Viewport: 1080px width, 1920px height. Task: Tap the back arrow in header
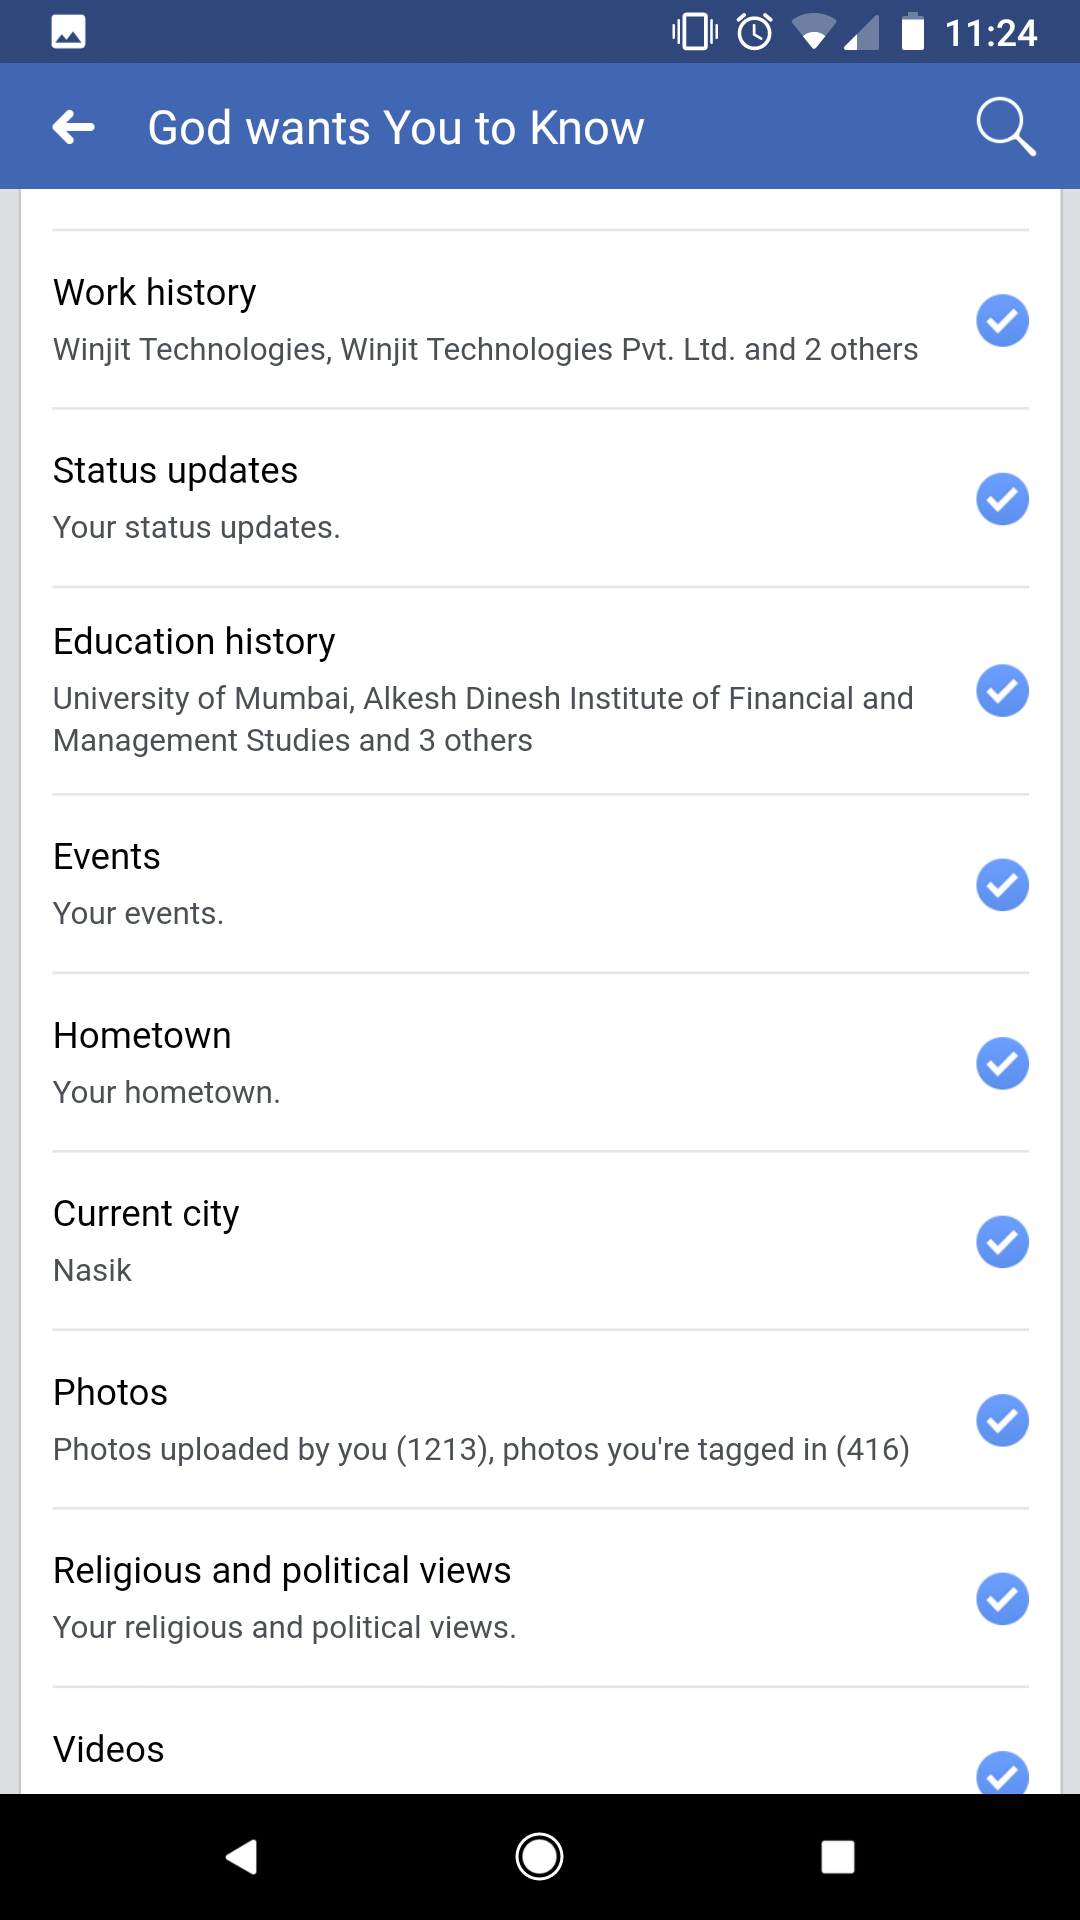point(74,127)
